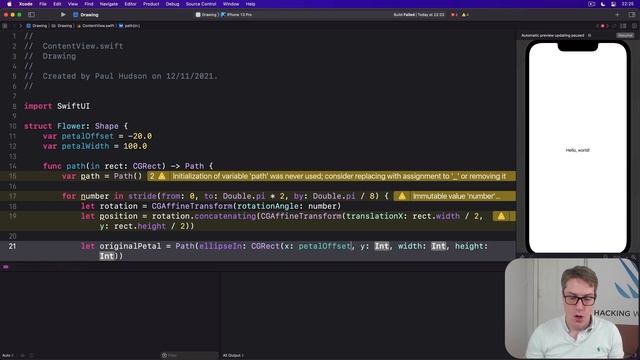
Task: Open the Product menu
Action: pos(151,4)
